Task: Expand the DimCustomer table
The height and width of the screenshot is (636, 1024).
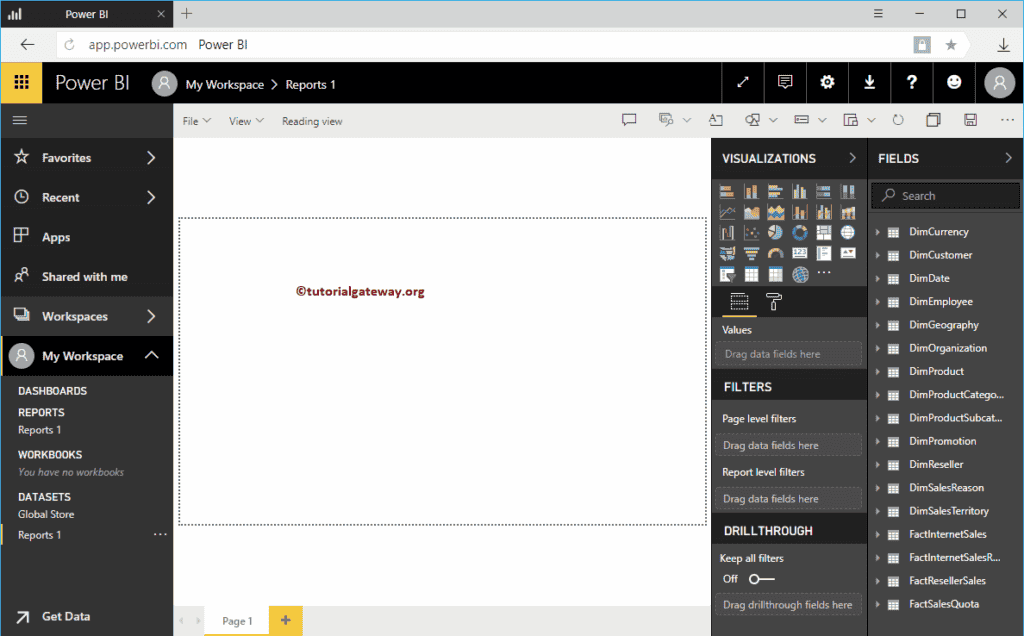Action: click(878, 255)
